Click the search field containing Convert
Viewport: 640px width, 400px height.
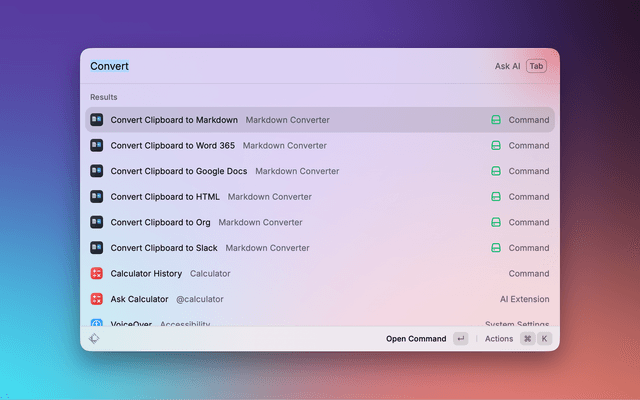pyautogui.click(x=280, y=67)
